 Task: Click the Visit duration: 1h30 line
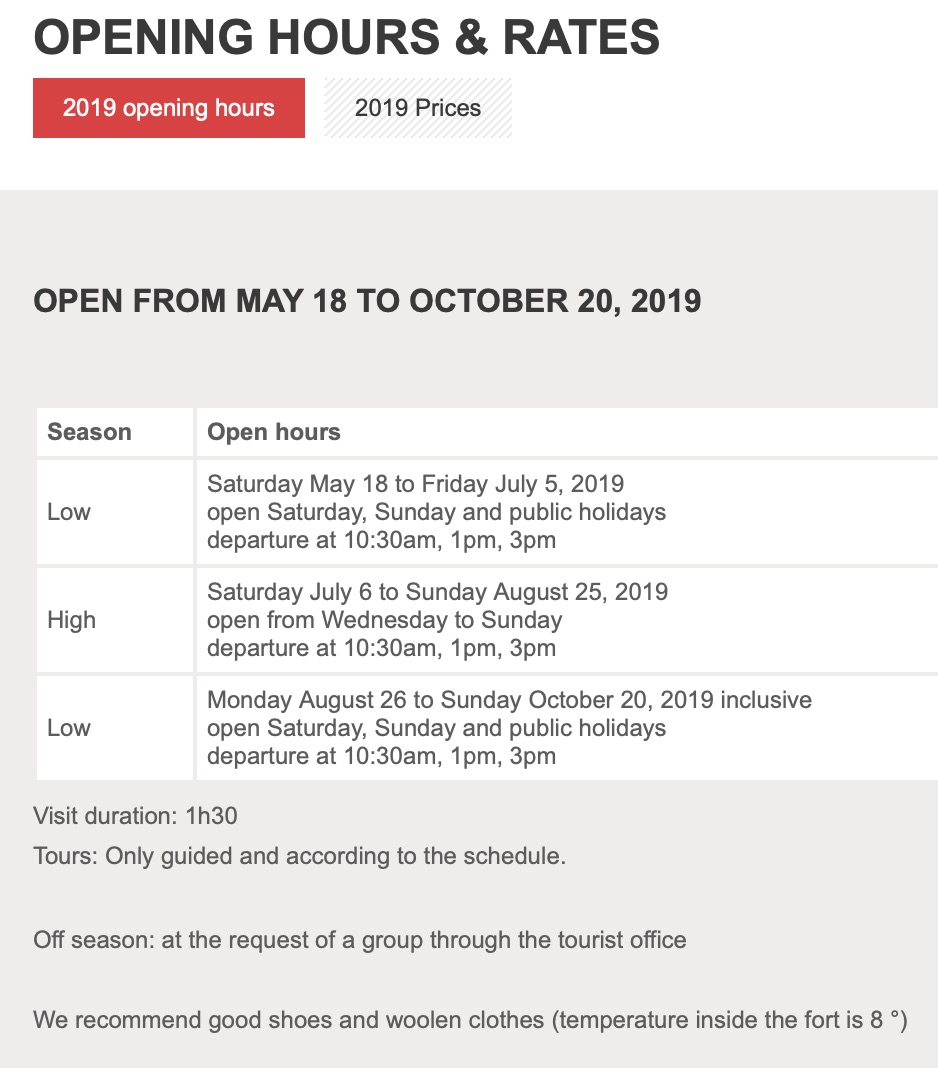click(135, 816)
